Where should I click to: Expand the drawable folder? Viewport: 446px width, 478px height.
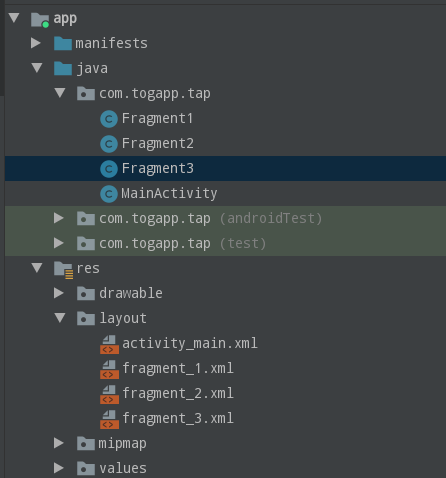59,293
